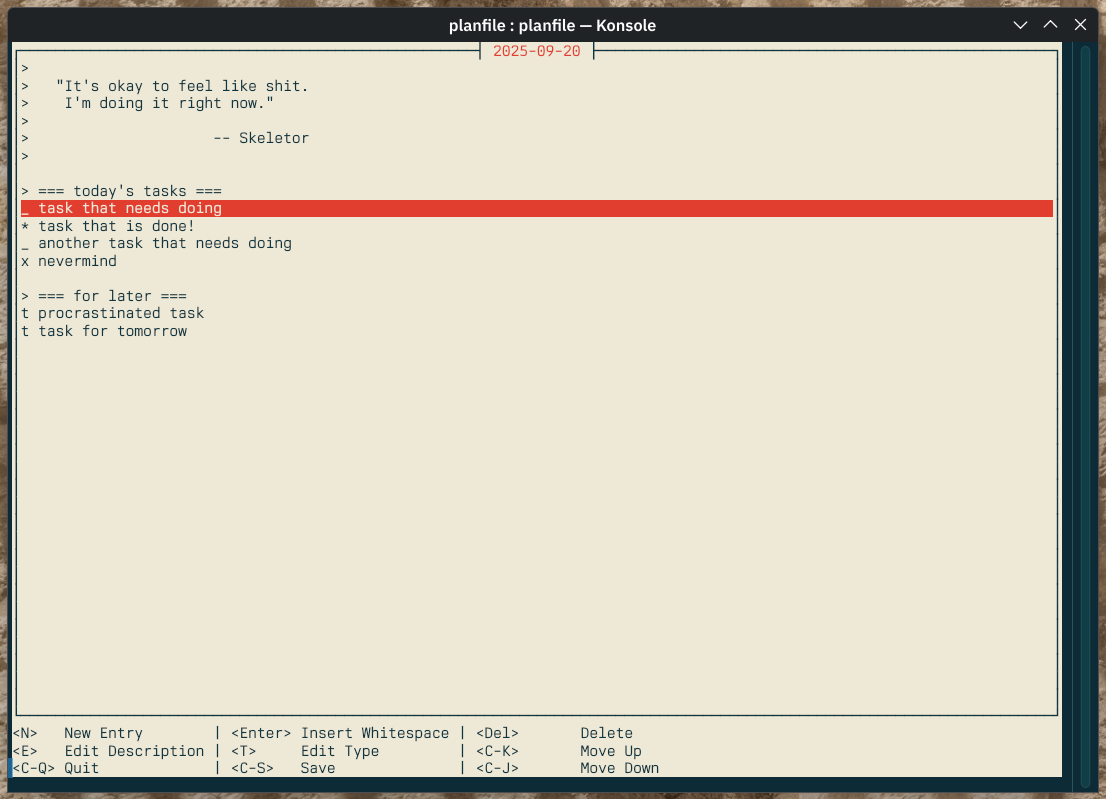Click the Skeletor quote attribution line
This screenshot has width=1106, height=799.
click(260, 138)
